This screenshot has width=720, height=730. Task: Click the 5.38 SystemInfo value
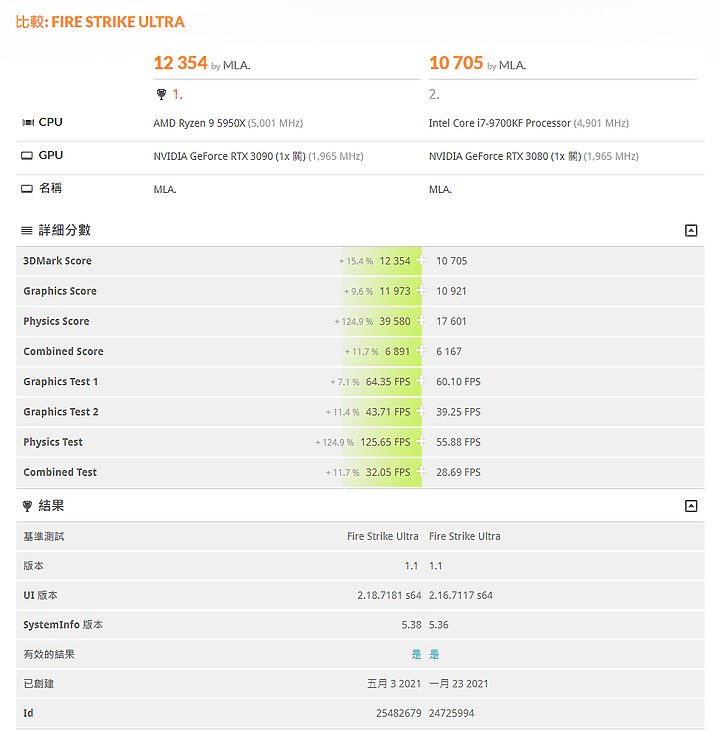[x=411, y=625]
